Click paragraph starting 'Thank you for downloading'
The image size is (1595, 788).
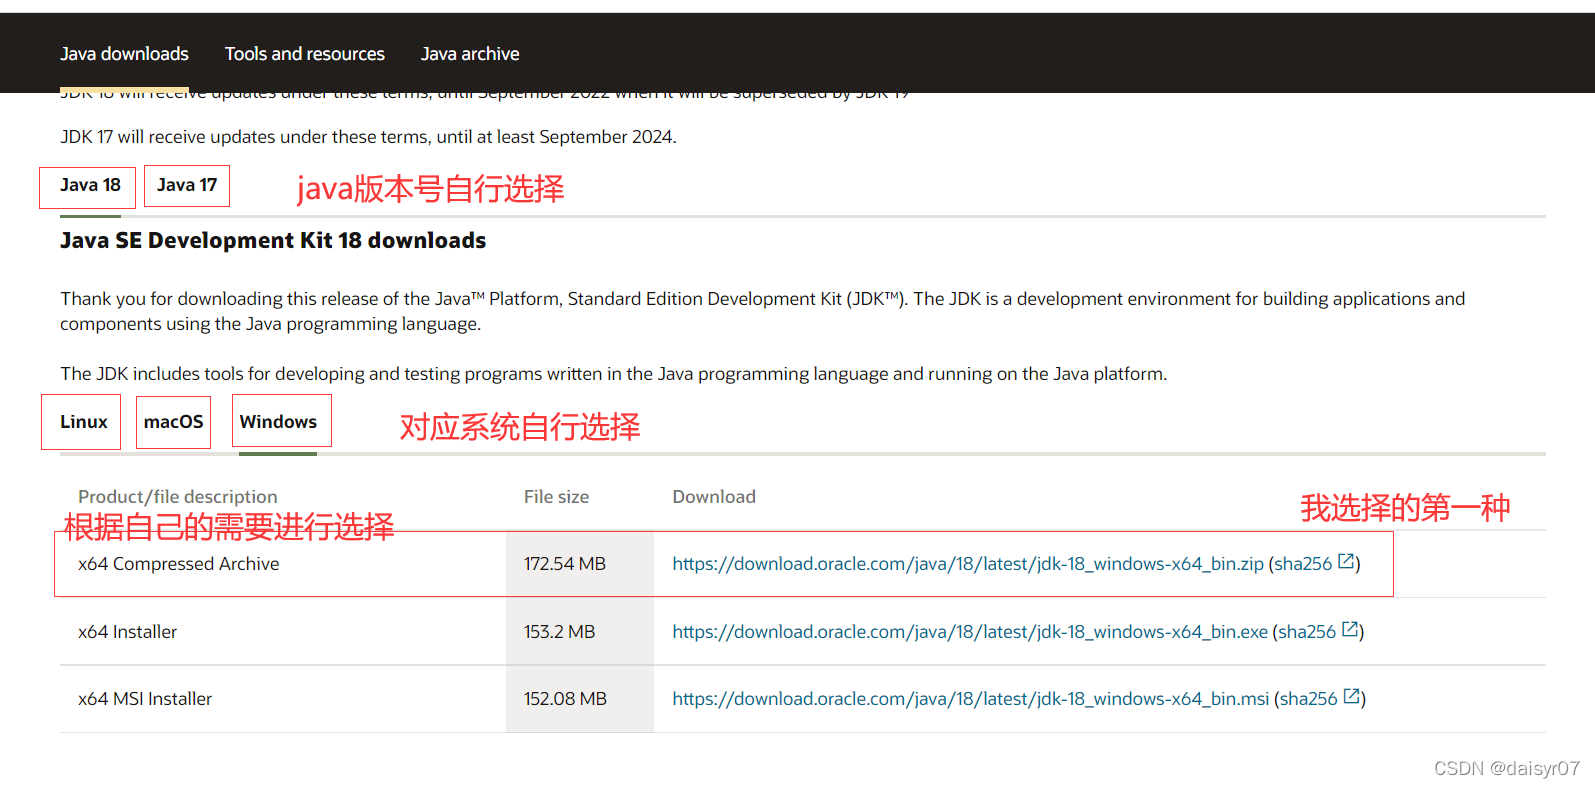pos(763,311)
